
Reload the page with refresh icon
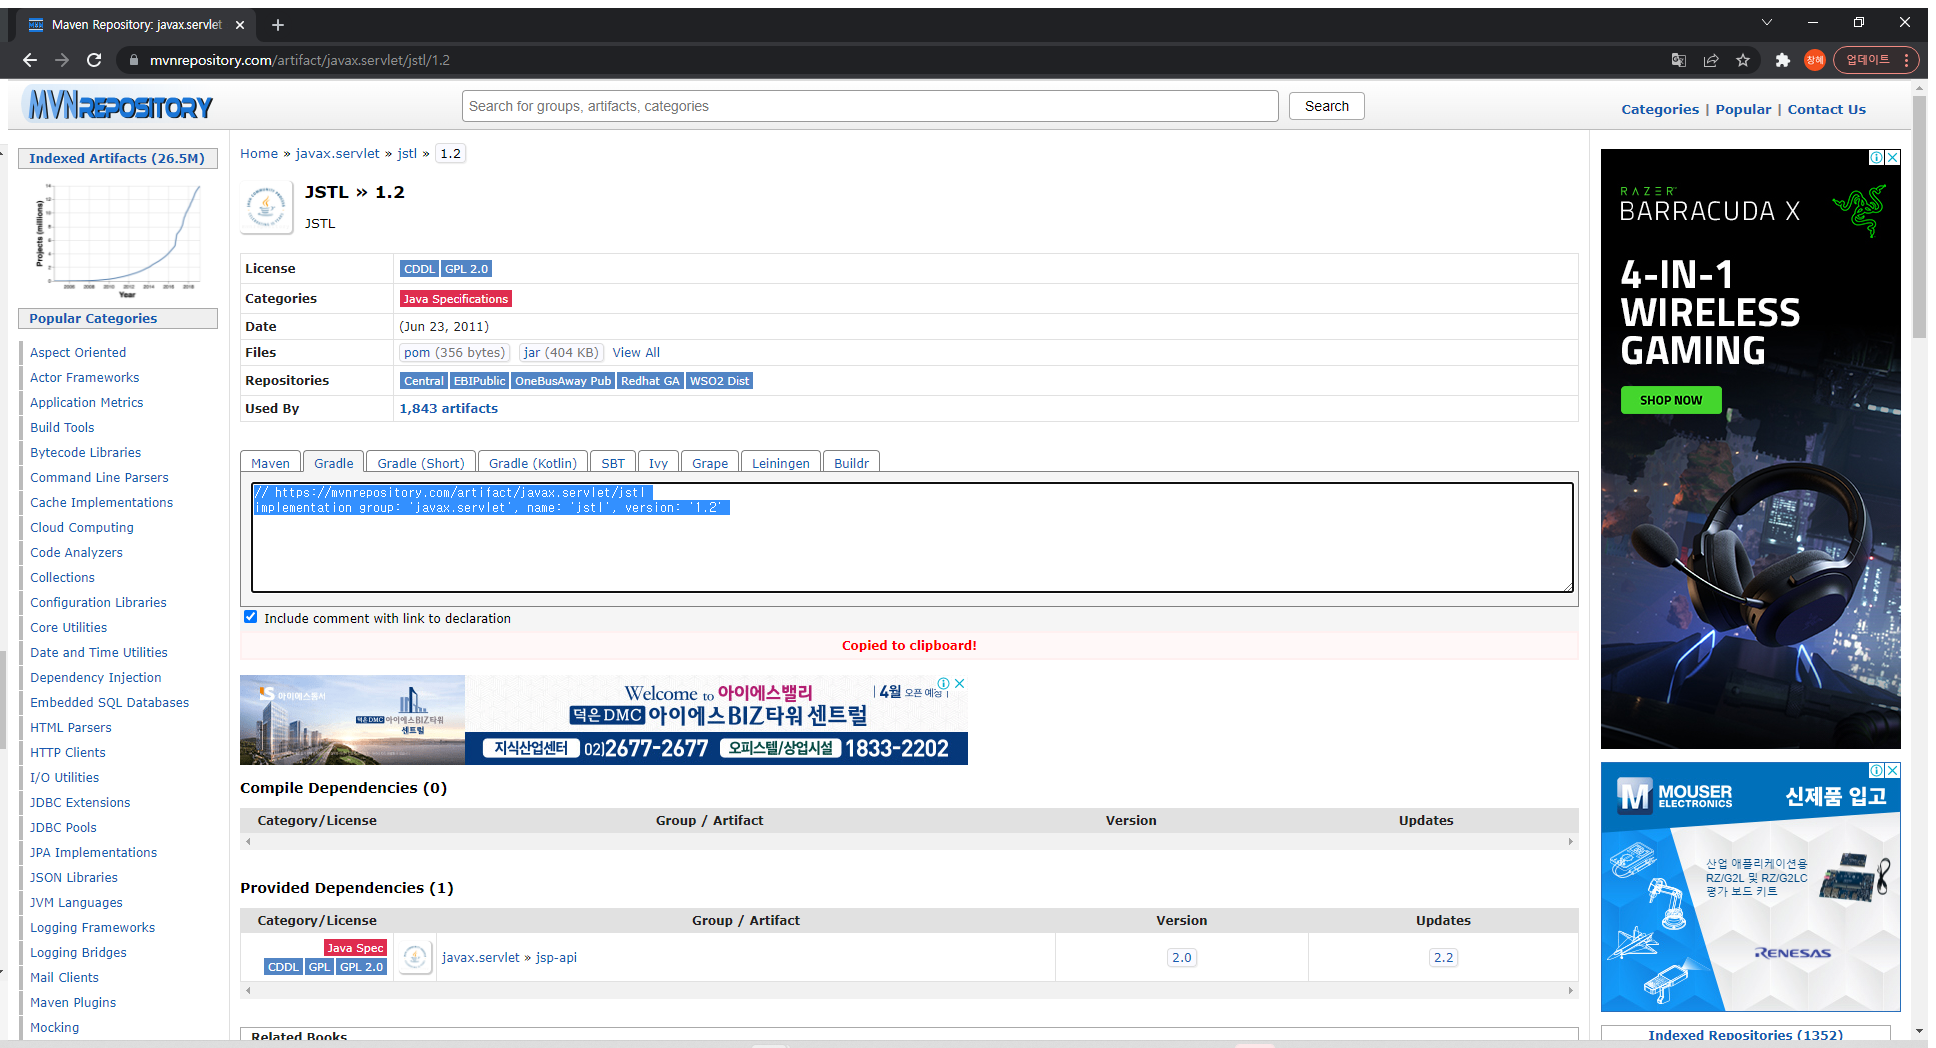(x=94, y=60)
